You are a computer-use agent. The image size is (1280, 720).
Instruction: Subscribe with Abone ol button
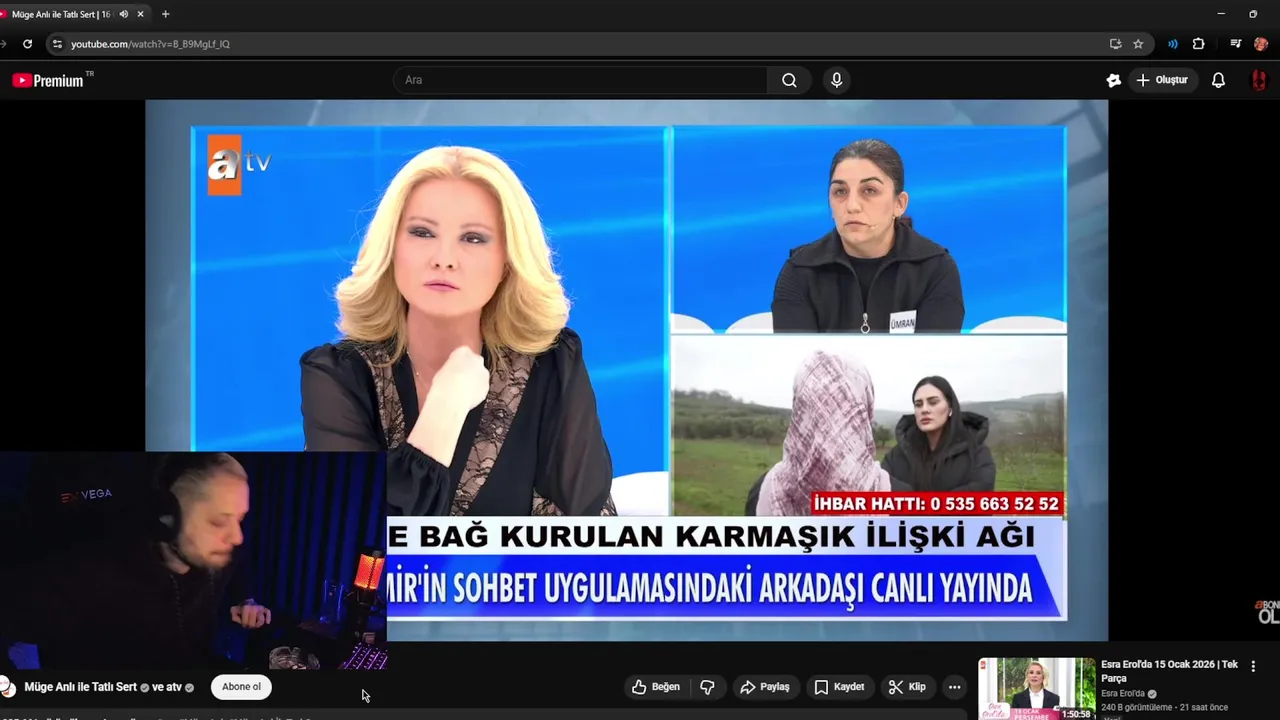click(x=241, y=687)
